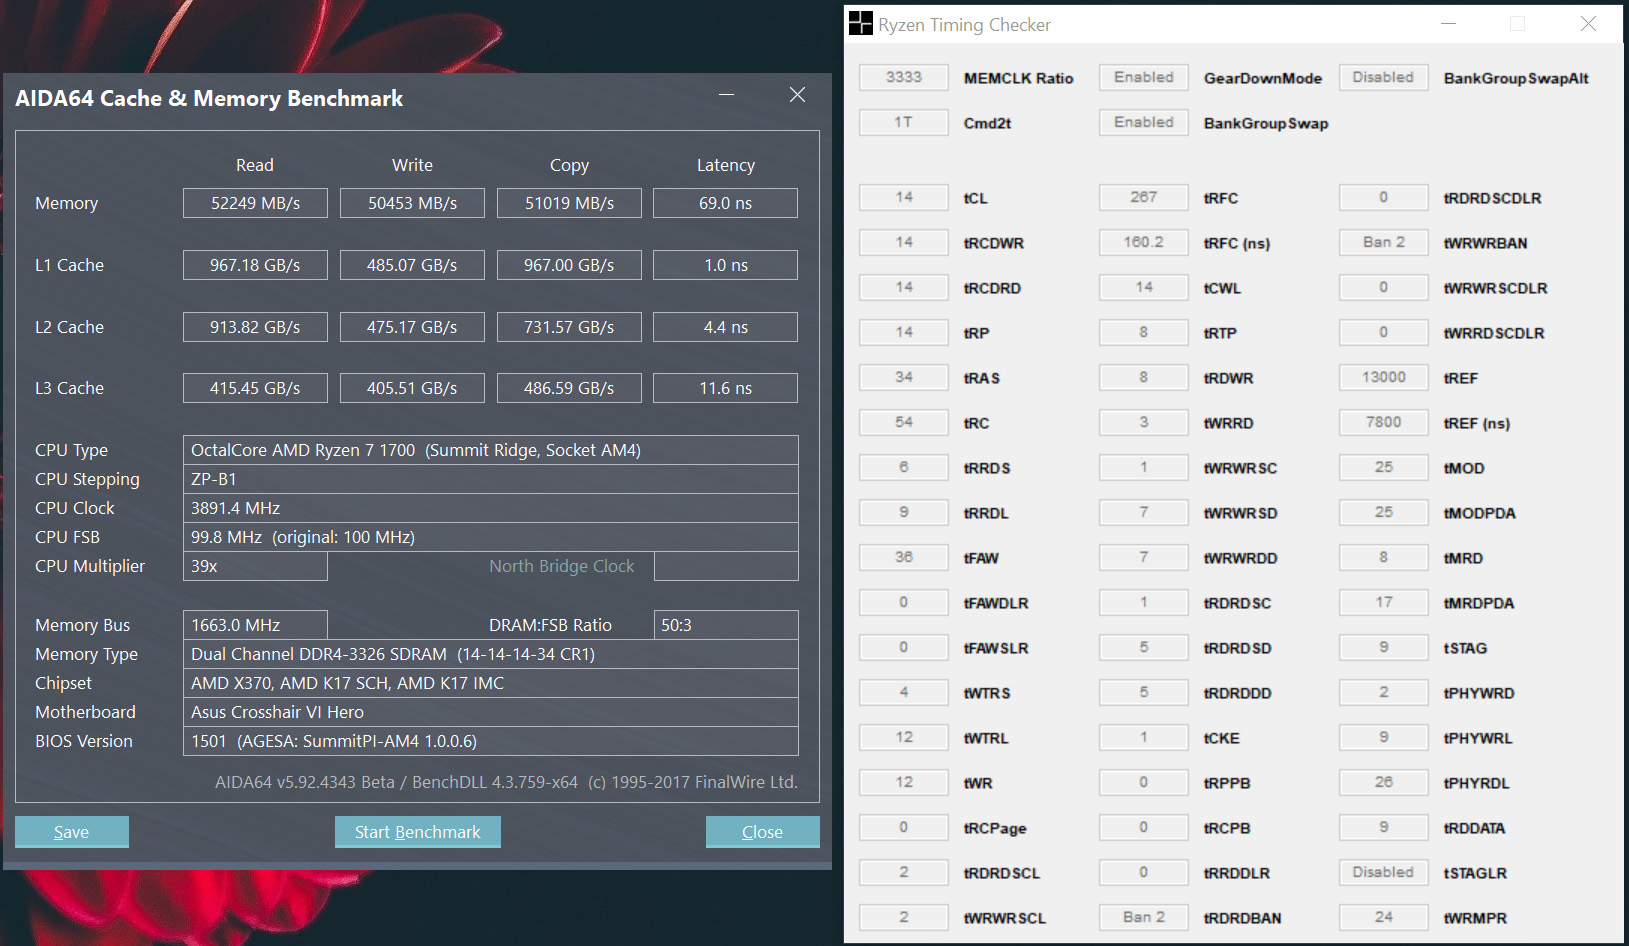Click the CPU Clock value 3891.4 MHz
1629x946 pixels.
click(x=491, y=508)
